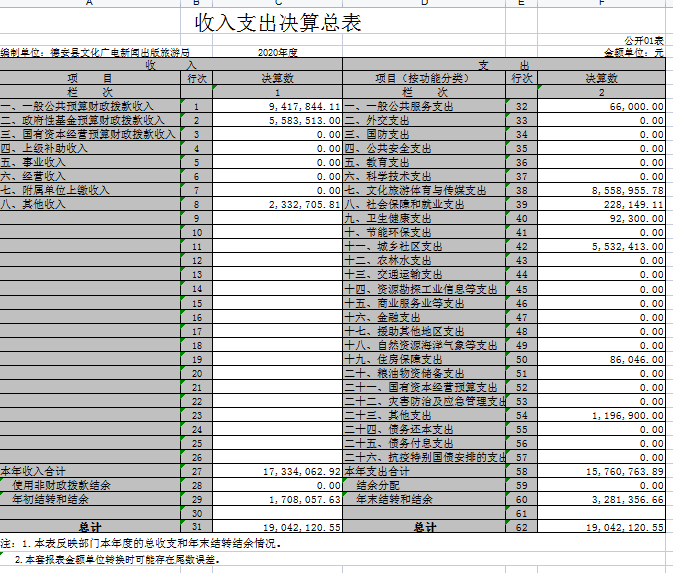Select the 2020年度 cell
This screenshot has height=573, width=673.
point(278,52)
